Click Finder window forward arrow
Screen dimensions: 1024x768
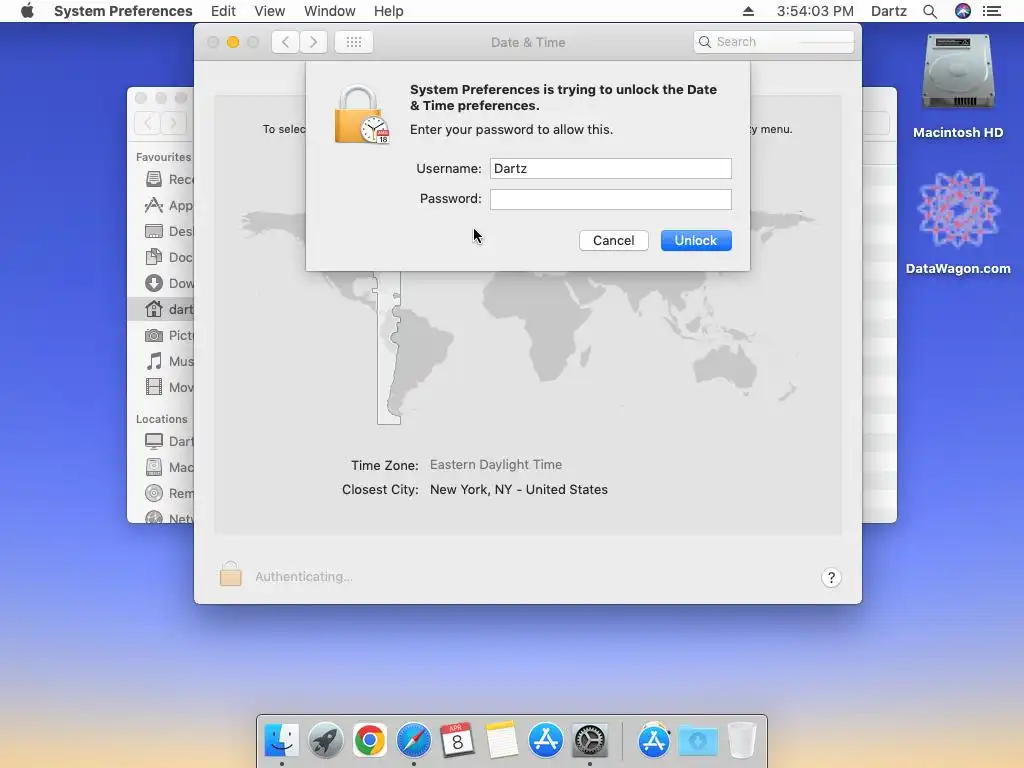(x=173, y=123)
